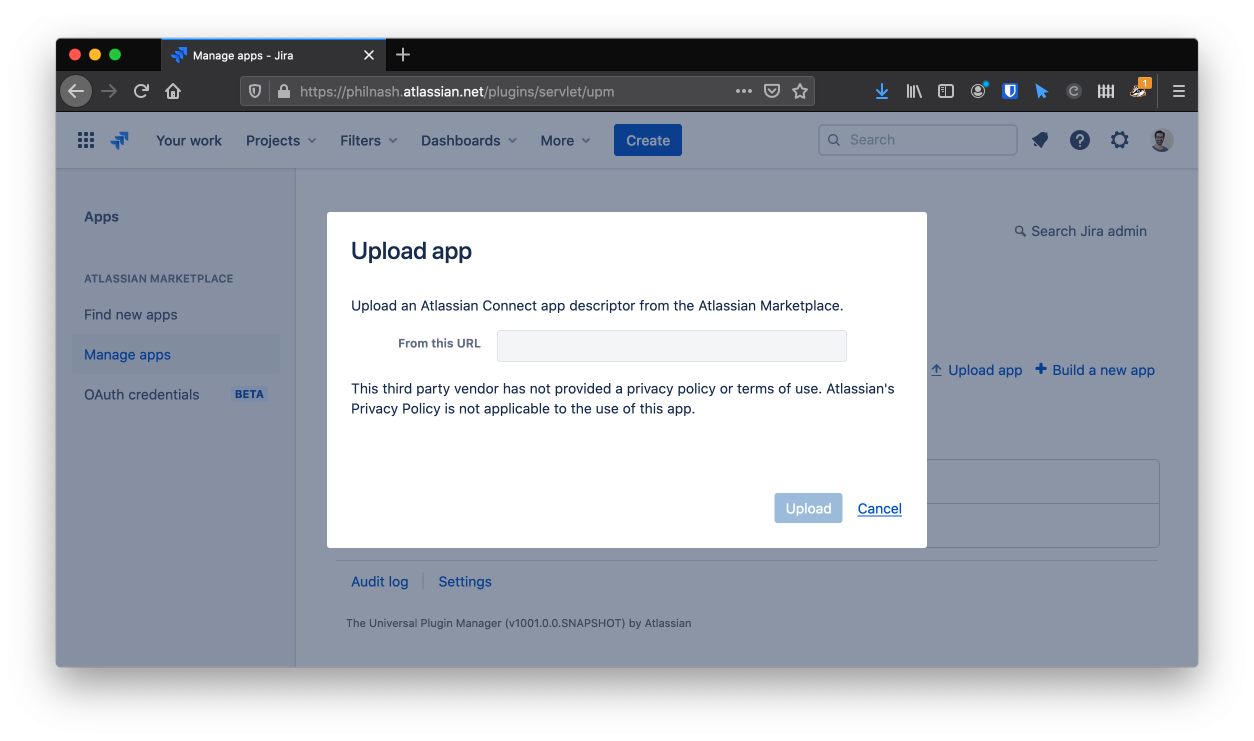Bookmark this page with star icon
1254x741 pixels.
click(x=800, y=91)
